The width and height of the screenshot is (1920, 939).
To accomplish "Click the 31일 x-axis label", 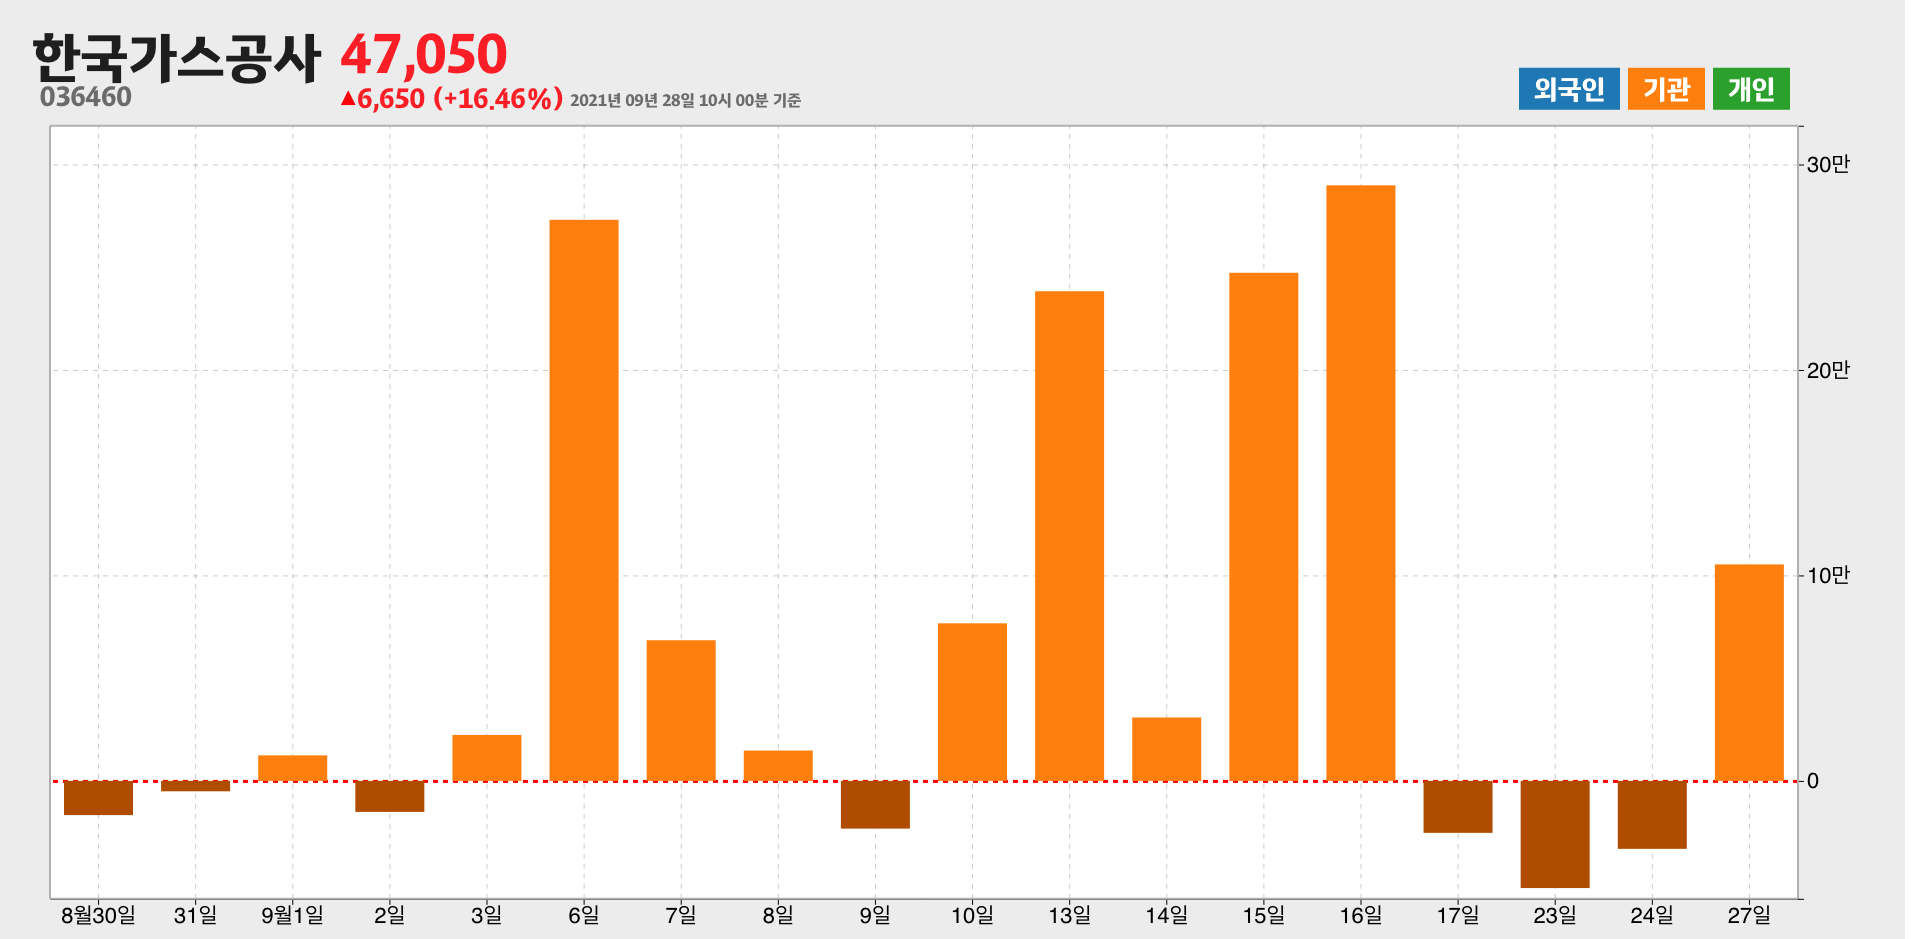I will click(x=195, y=915).
